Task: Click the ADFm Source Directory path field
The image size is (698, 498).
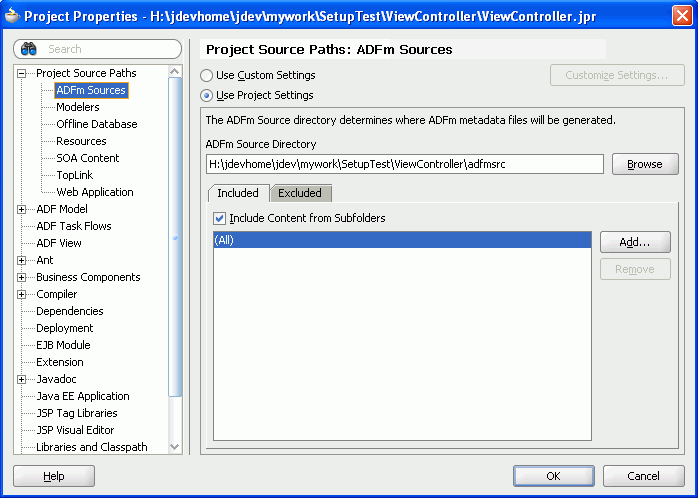Action: (x=405, y=164)
